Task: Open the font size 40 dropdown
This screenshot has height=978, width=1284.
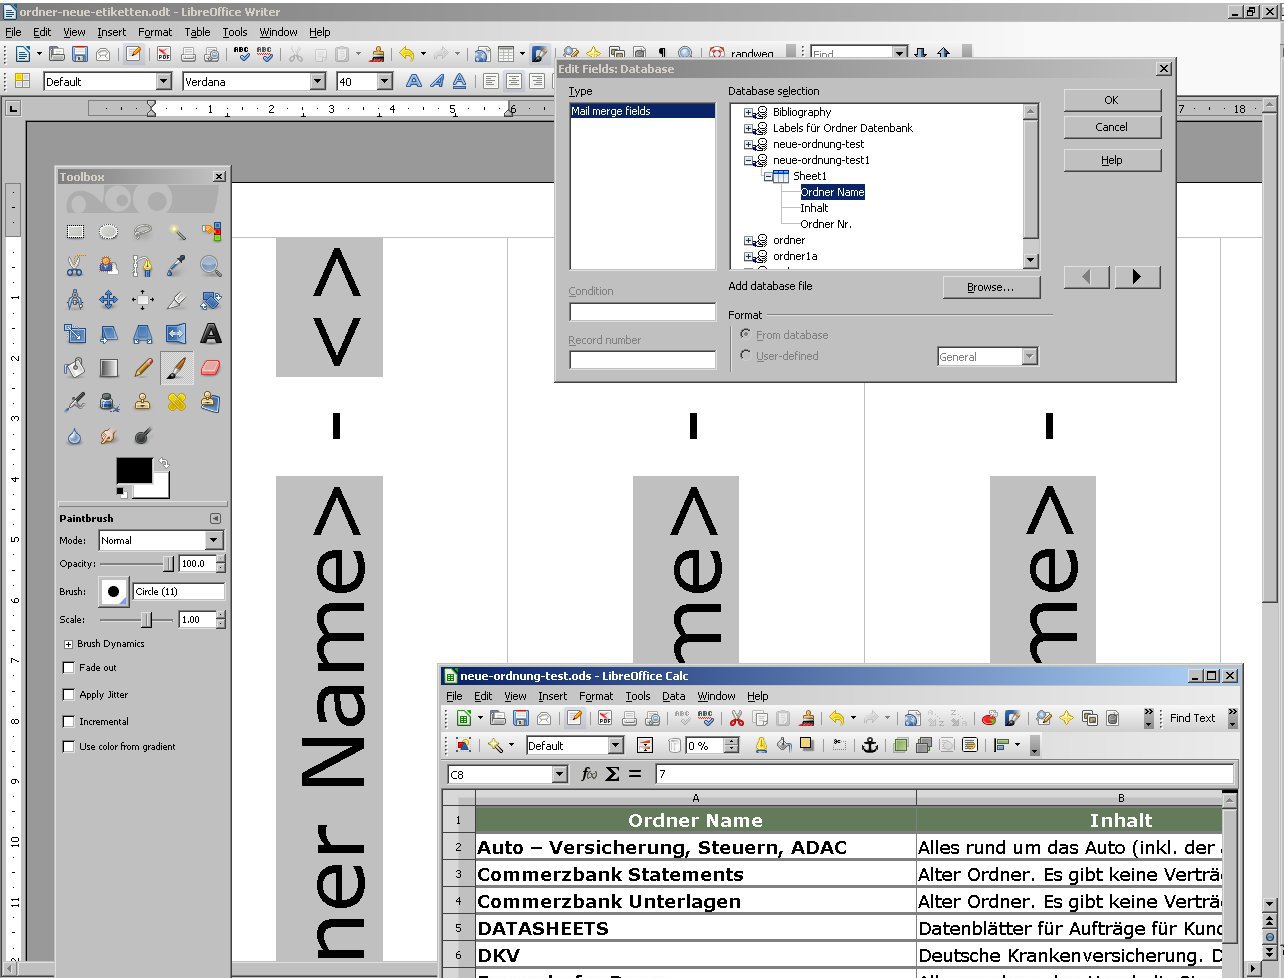Action: click(x=384, y=82)
